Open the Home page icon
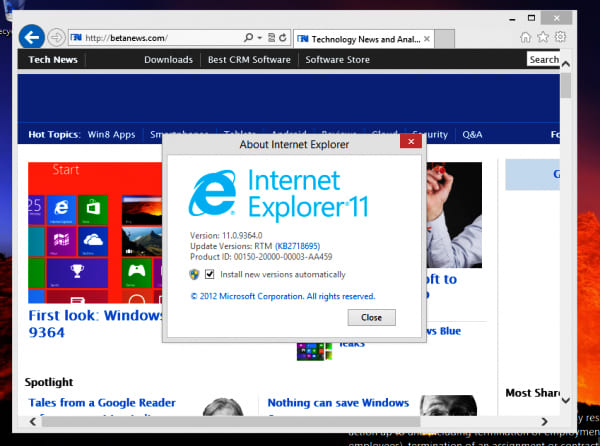 [525, 37]
